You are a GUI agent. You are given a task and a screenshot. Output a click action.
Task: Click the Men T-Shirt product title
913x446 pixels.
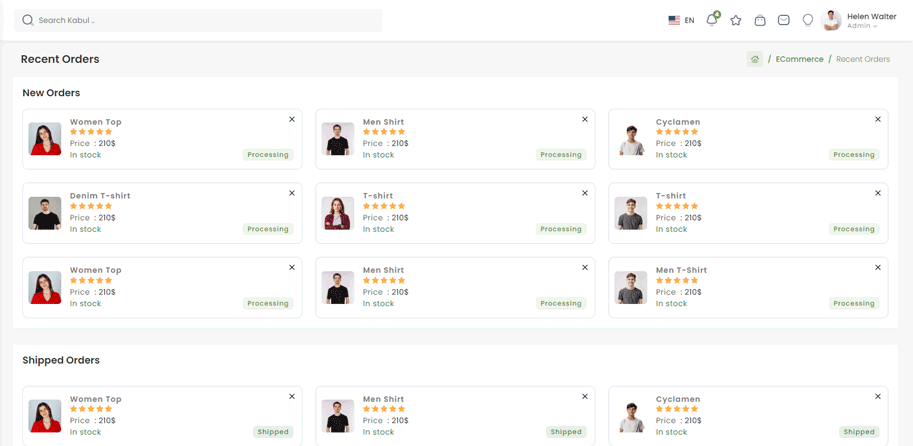681,270
